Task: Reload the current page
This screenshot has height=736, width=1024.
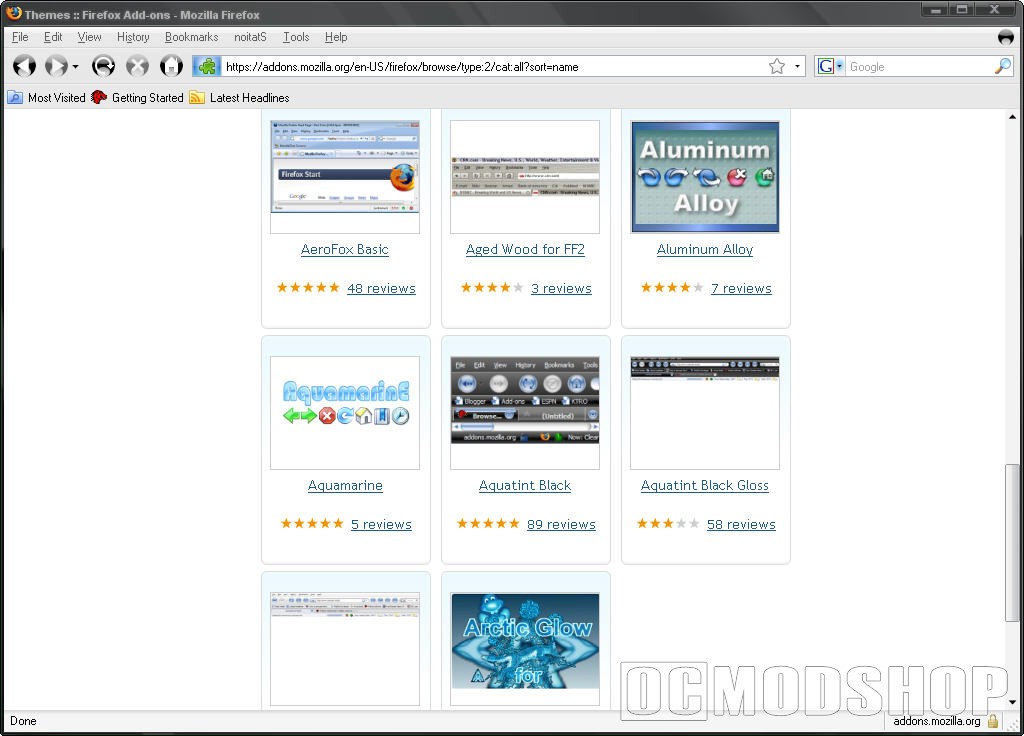Action: click(x=103, y=66)
